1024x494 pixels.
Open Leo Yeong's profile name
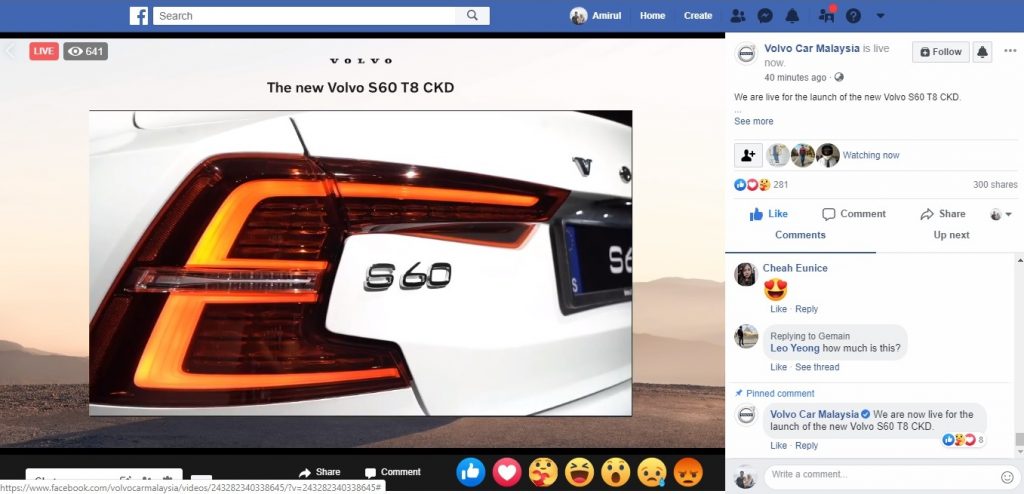pos(795,348)
